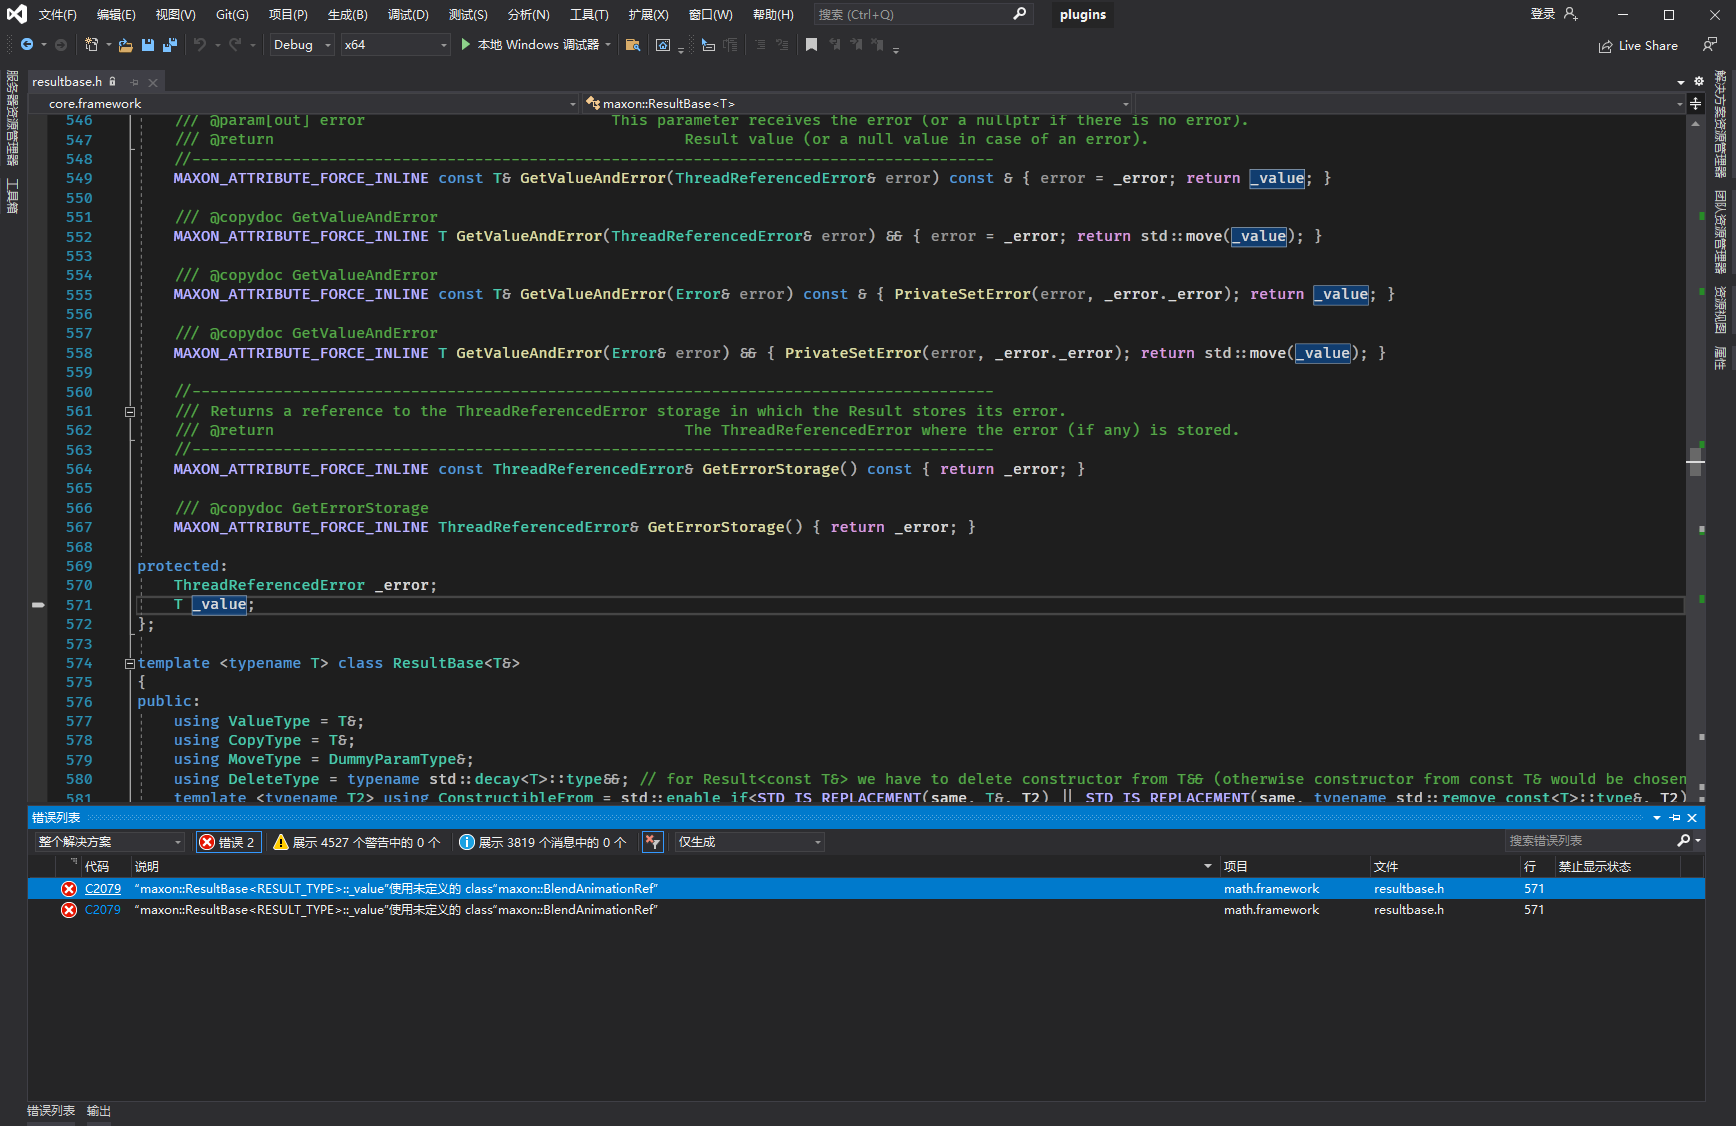This screenshot has width=1736, height=1126.
Task: Click the Save All icon
Action: (170, 45)
